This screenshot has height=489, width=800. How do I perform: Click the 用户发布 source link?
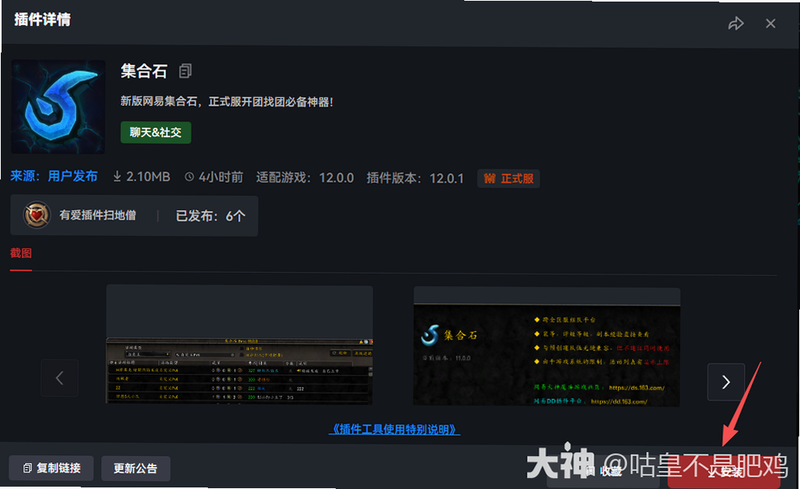pyautogui.click(x=72, y=176)
